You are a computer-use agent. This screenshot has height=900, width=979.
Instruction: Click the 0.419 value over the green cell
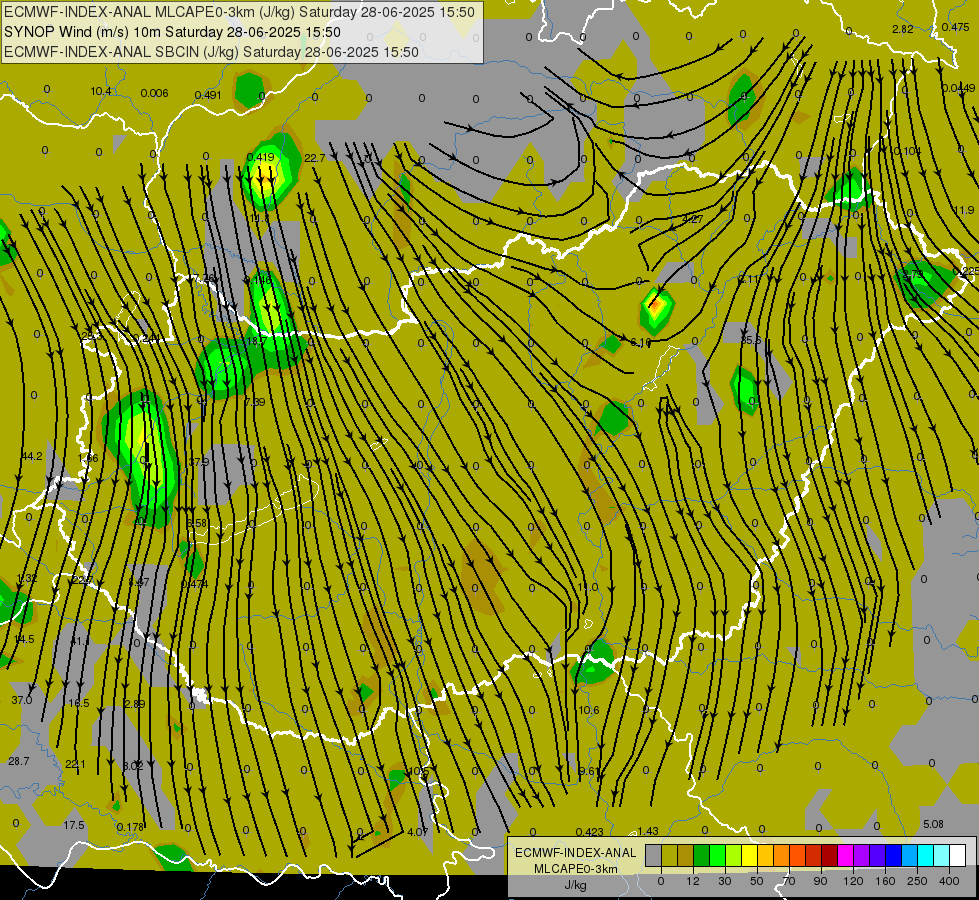tap(260, 157)
